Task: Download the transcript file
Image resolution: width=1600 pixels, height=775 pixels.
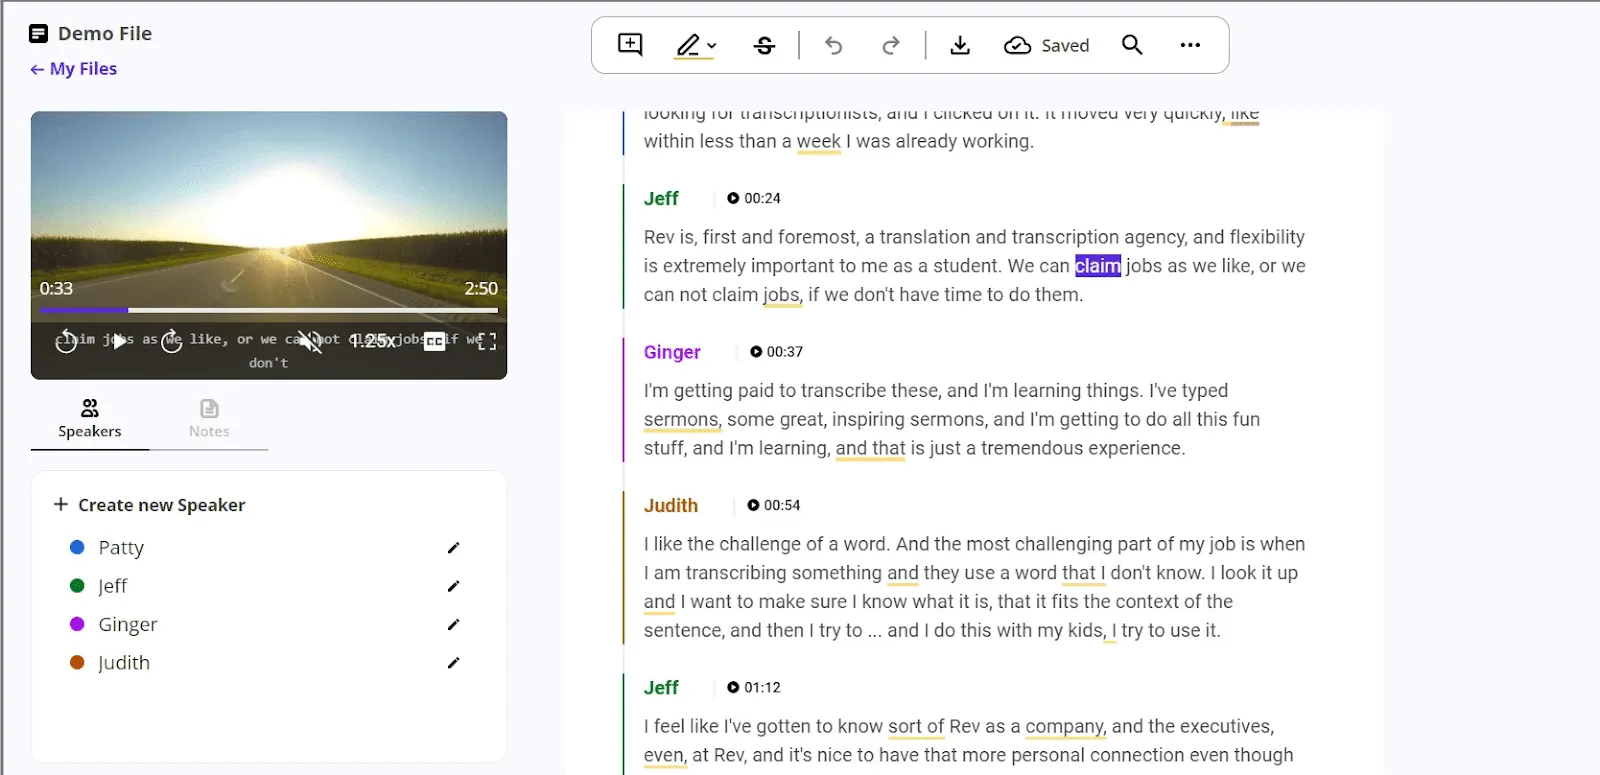Action: (960, 45)
